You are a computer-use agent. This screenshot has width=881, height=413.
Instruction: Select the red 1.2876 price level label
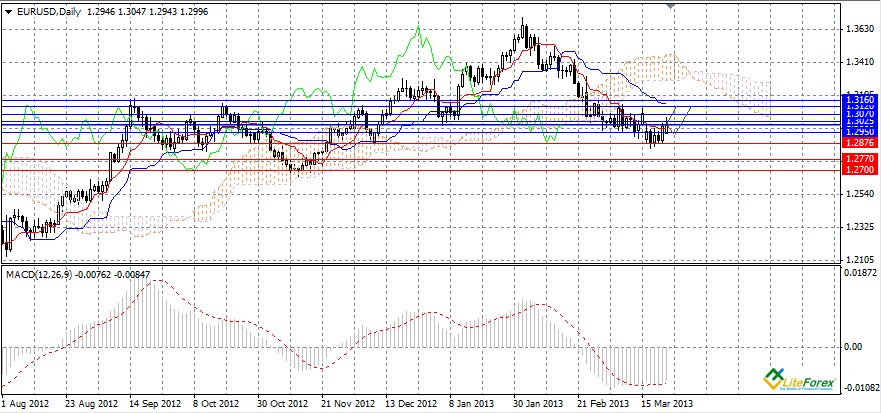pyautogui.click(x=859, y=145)
